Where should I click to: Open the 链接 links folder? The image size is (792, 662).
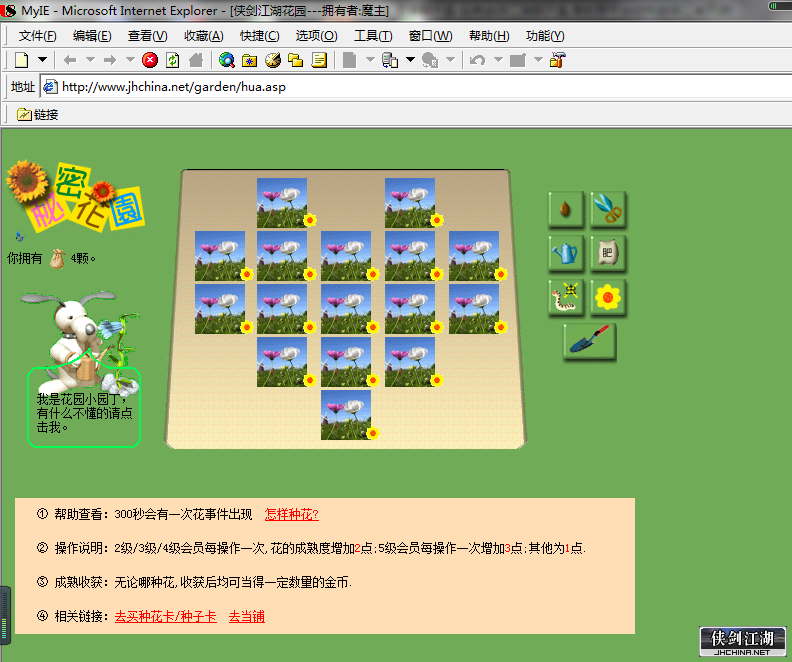point(38,115)
